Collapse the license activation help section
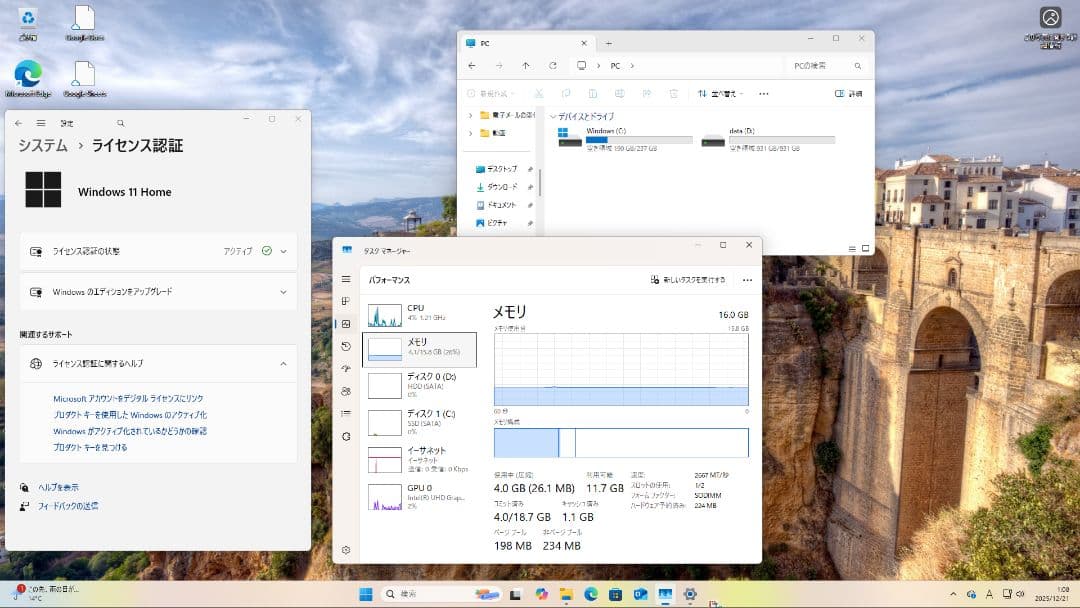 [283, 364]
